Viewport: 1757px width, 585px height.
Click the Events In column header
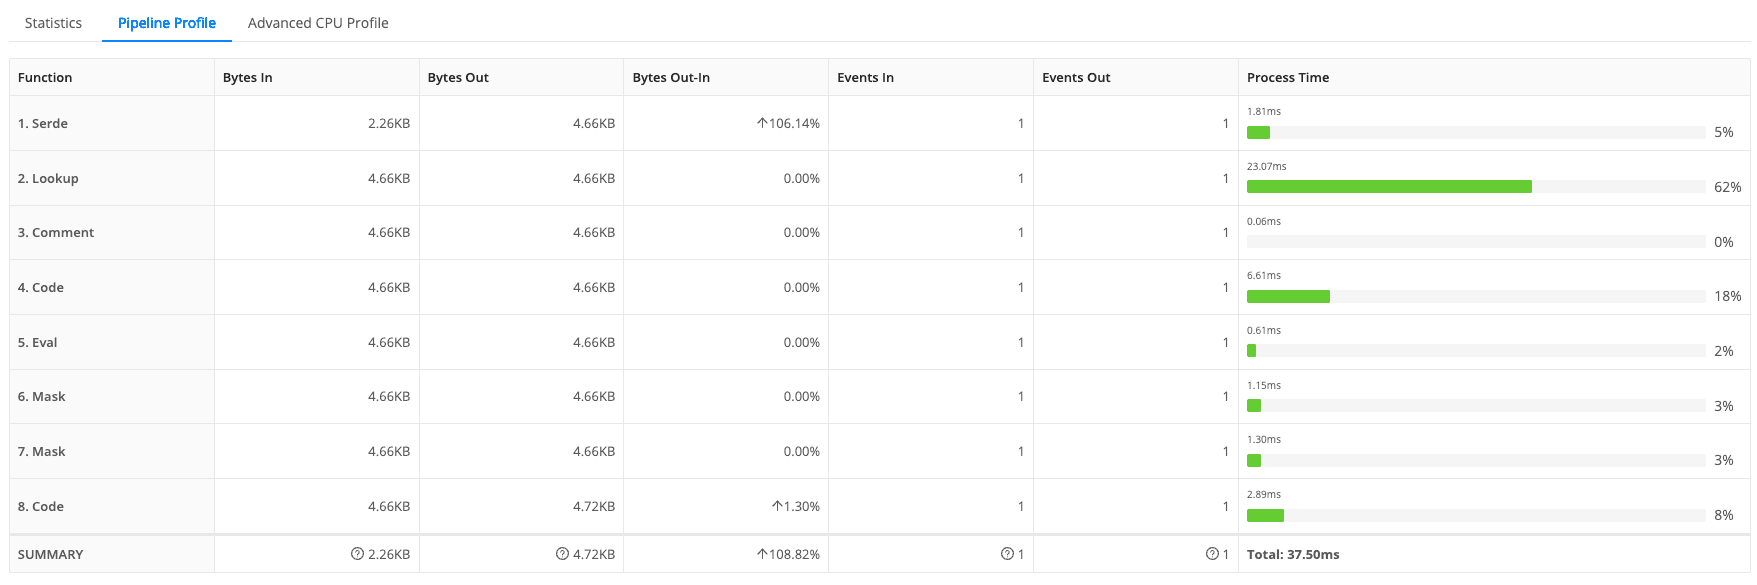pos(865,78)
